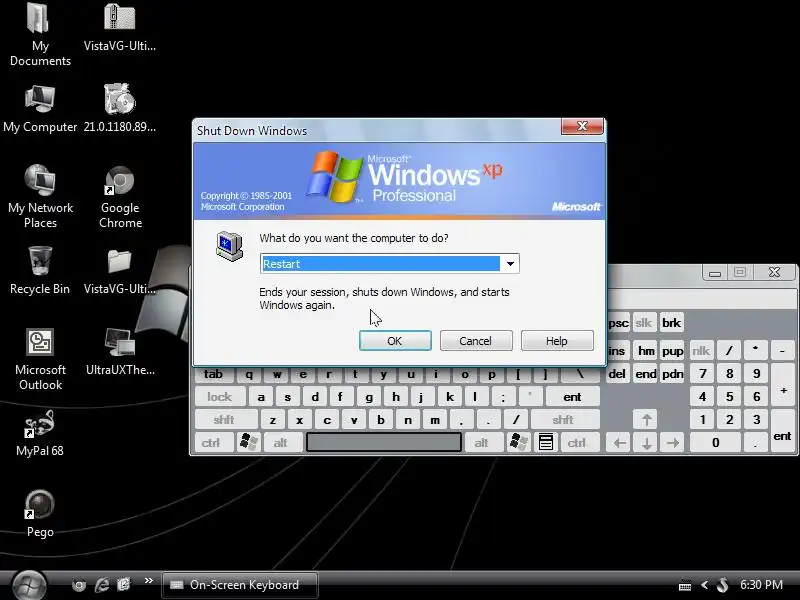Click the tab key
This screenshot has width=800, height=600.
pyautogui.click(x=213, y=374)
